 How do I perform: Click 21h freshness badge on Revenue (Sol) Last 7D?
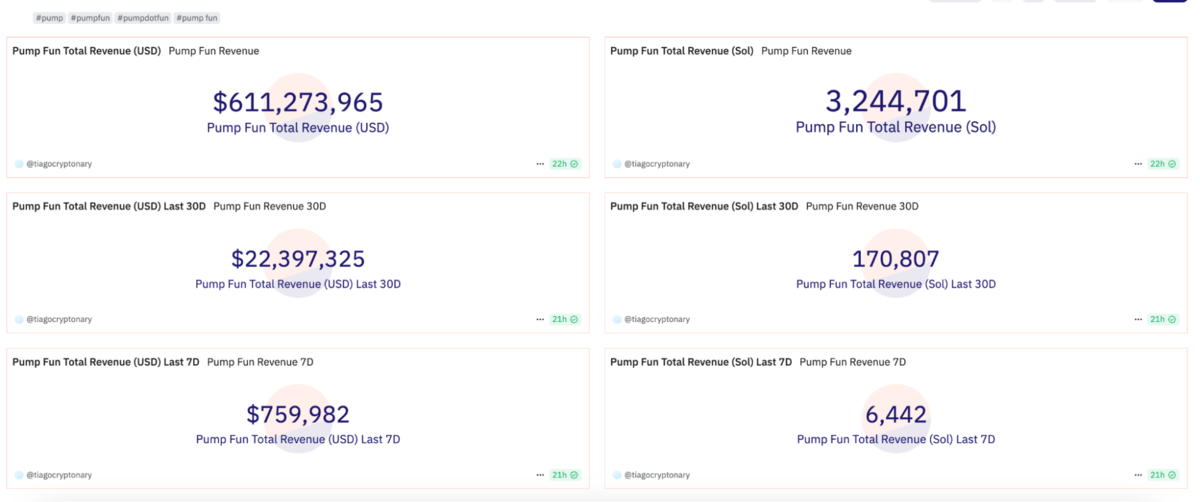pyautogui.click(x=1163, y=475)
